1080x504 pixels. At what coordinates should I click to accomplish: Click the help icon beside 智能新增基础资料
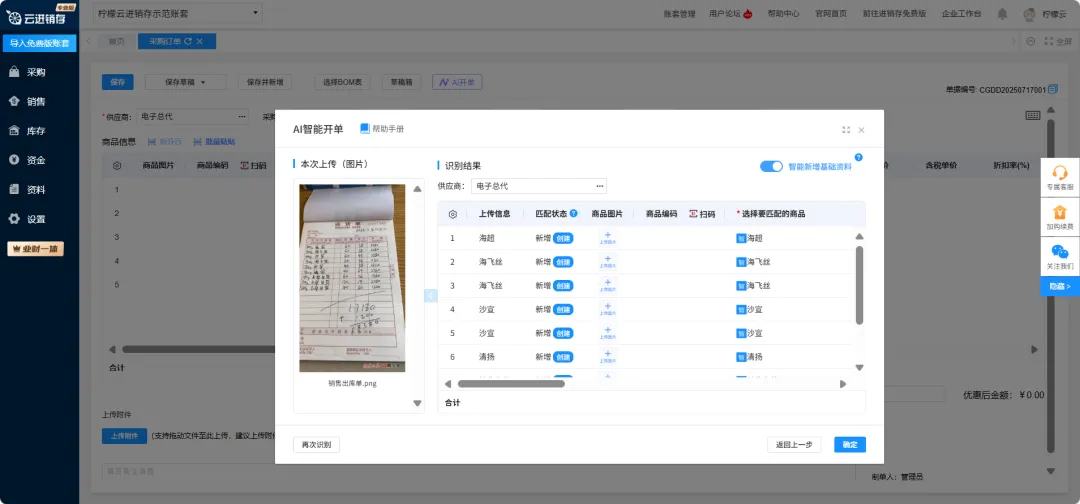click(x=858, y=158)
